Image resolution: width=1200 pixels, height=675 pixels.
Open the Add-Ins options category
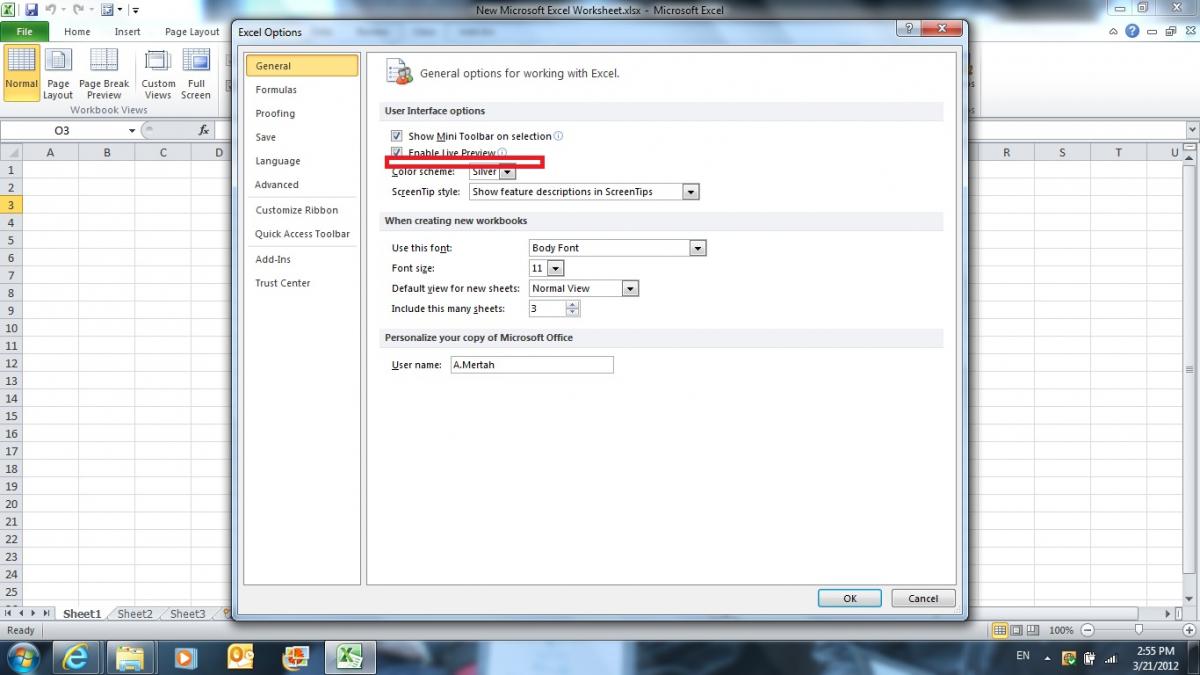click(302, 259)
